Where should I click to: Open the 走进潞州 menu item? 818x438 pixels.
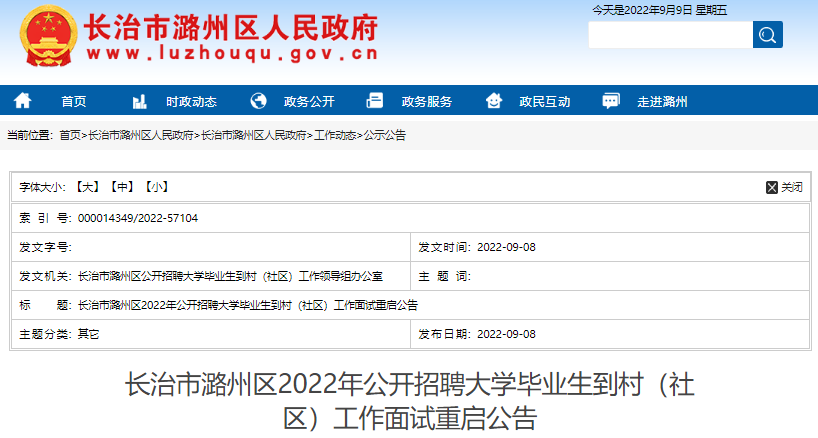[662, 101]
